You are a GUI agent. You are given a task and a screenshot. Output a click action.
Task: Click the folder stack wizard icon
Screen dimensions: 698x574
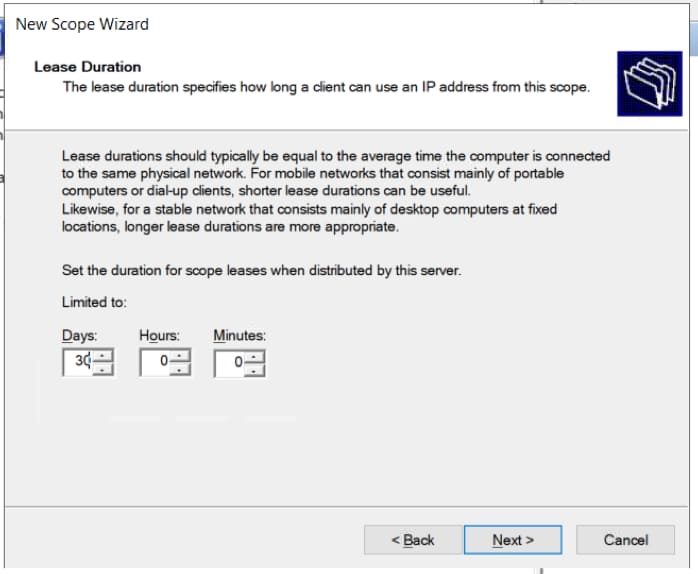(x=649, y=84)
